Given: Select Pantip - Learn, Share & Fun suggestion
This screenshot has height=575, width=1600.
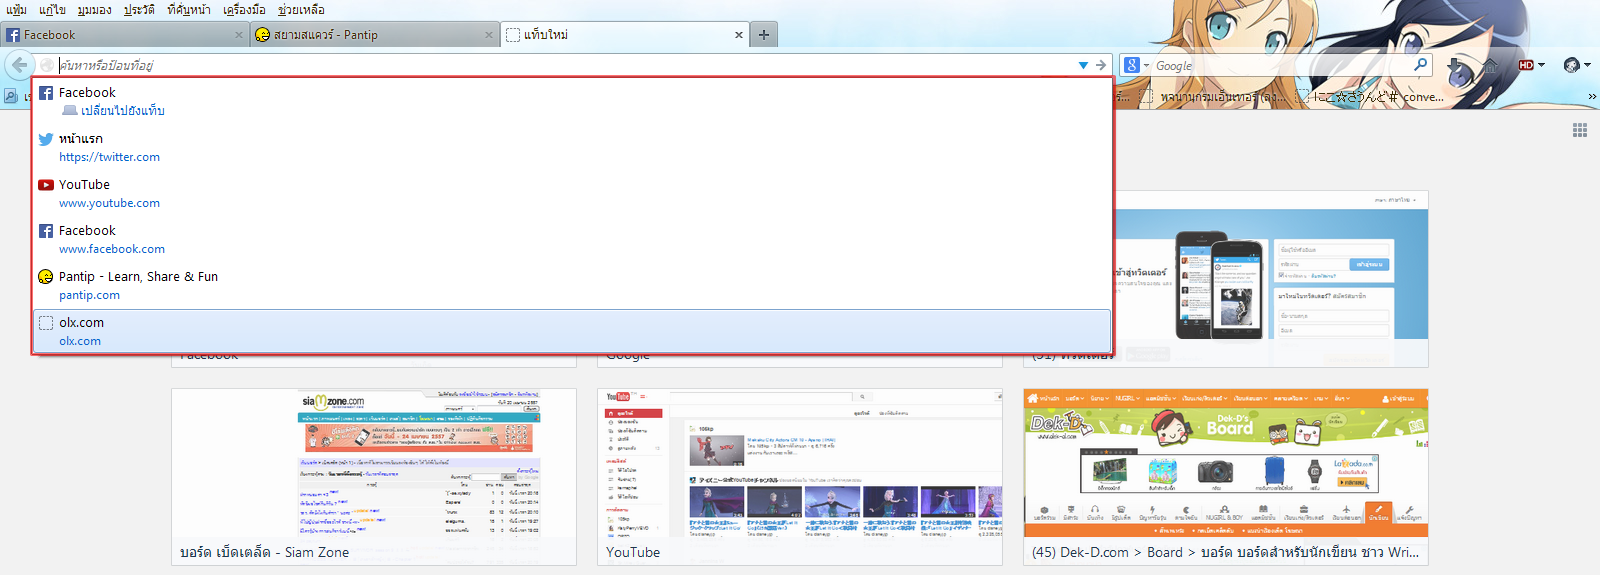Looking at the screenshot, I should tap(573, 285).
